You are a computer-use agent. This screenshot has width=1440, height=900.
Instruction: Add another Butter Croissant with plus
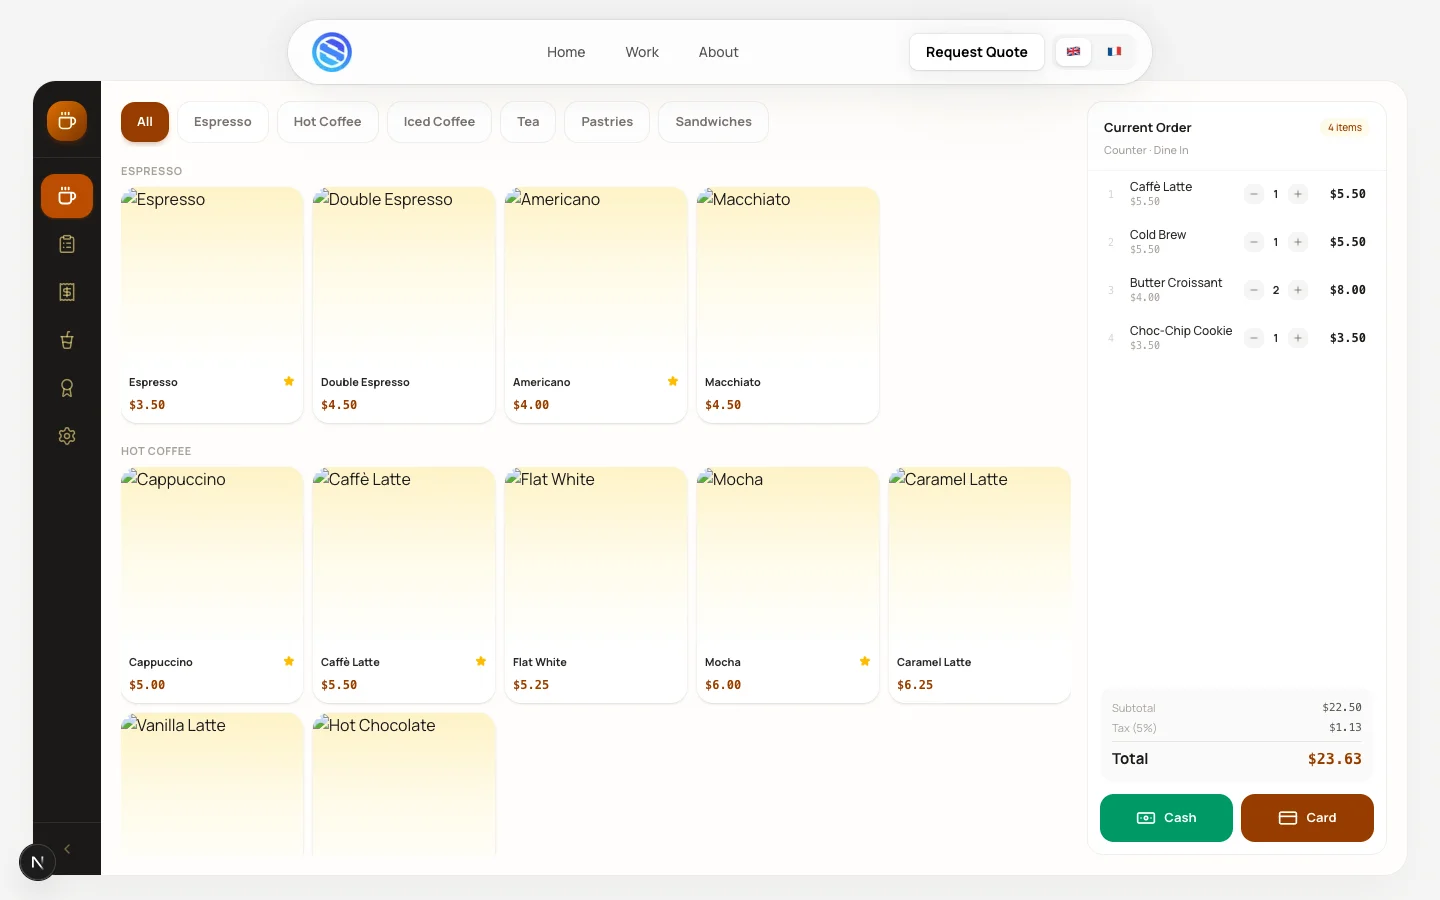pyautogui.click(x=1298, y=290)
